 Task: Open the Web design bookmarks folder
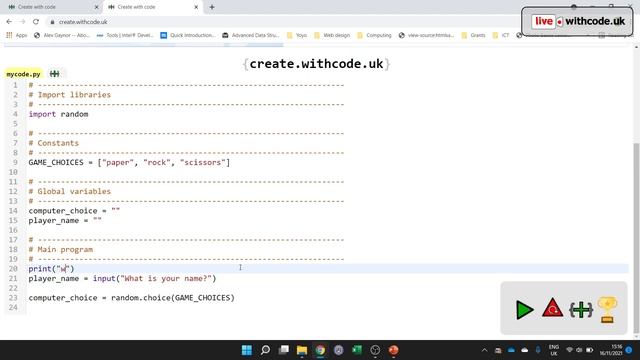pos(332,36)
